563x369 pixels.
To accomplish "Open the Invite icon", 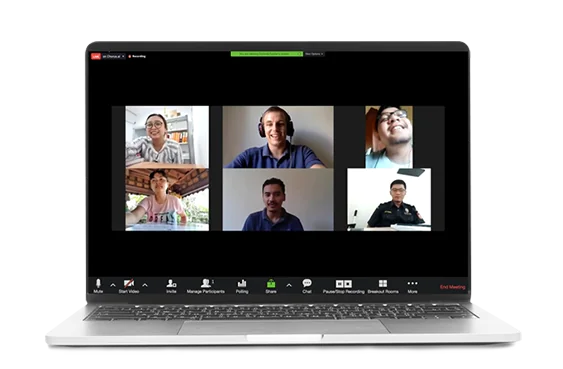I will coord(171,286).
